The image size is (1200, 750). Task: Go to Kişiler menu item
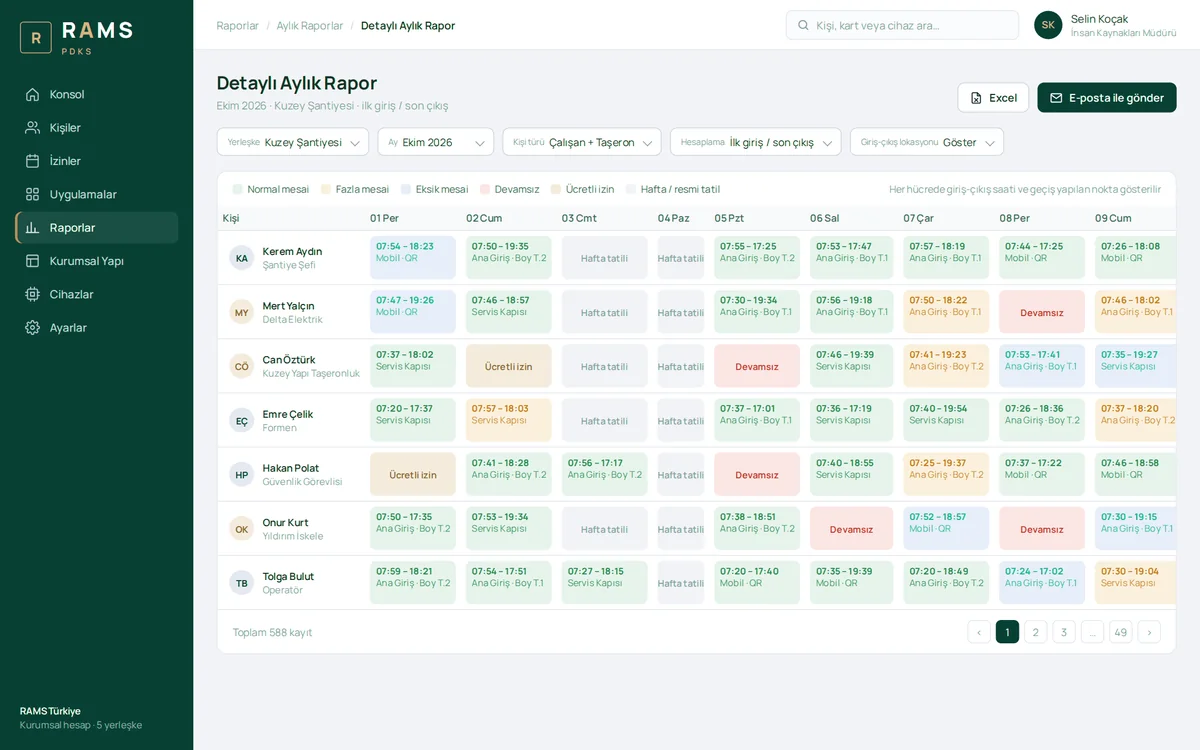click(x=97, y=127)
